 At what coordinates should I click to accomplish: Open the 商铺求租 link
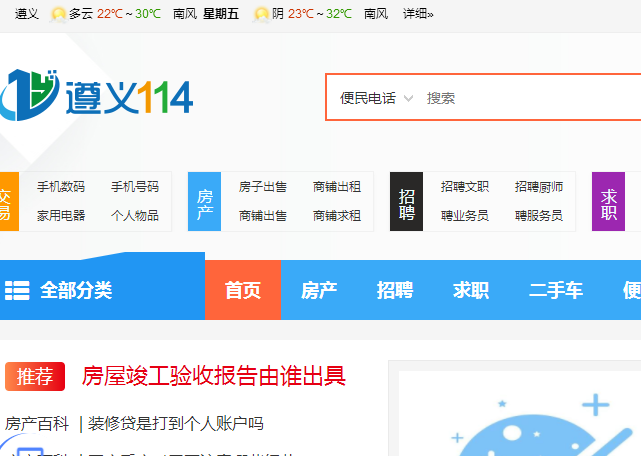[337, 216]
